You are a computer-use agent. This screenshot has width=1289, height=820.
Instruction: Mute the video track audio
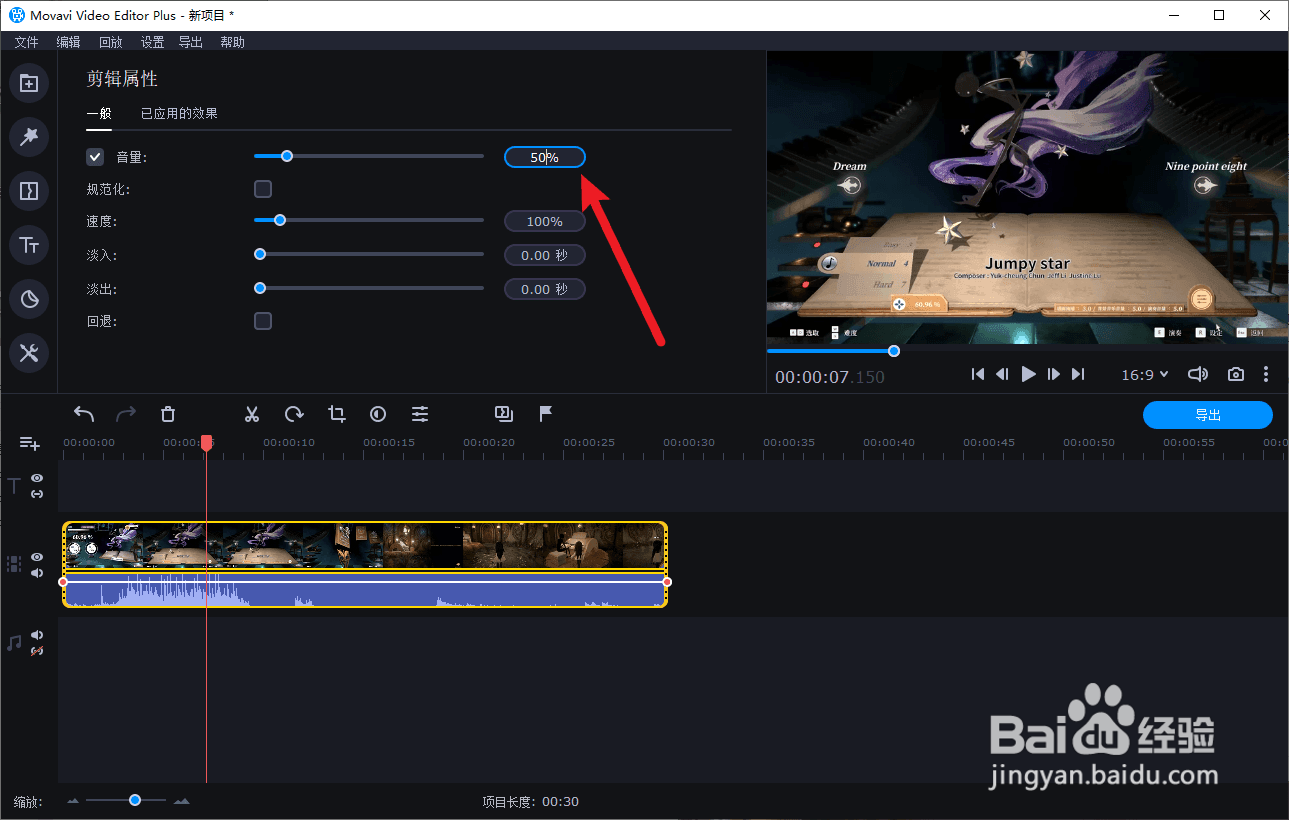tap(37, 573)
